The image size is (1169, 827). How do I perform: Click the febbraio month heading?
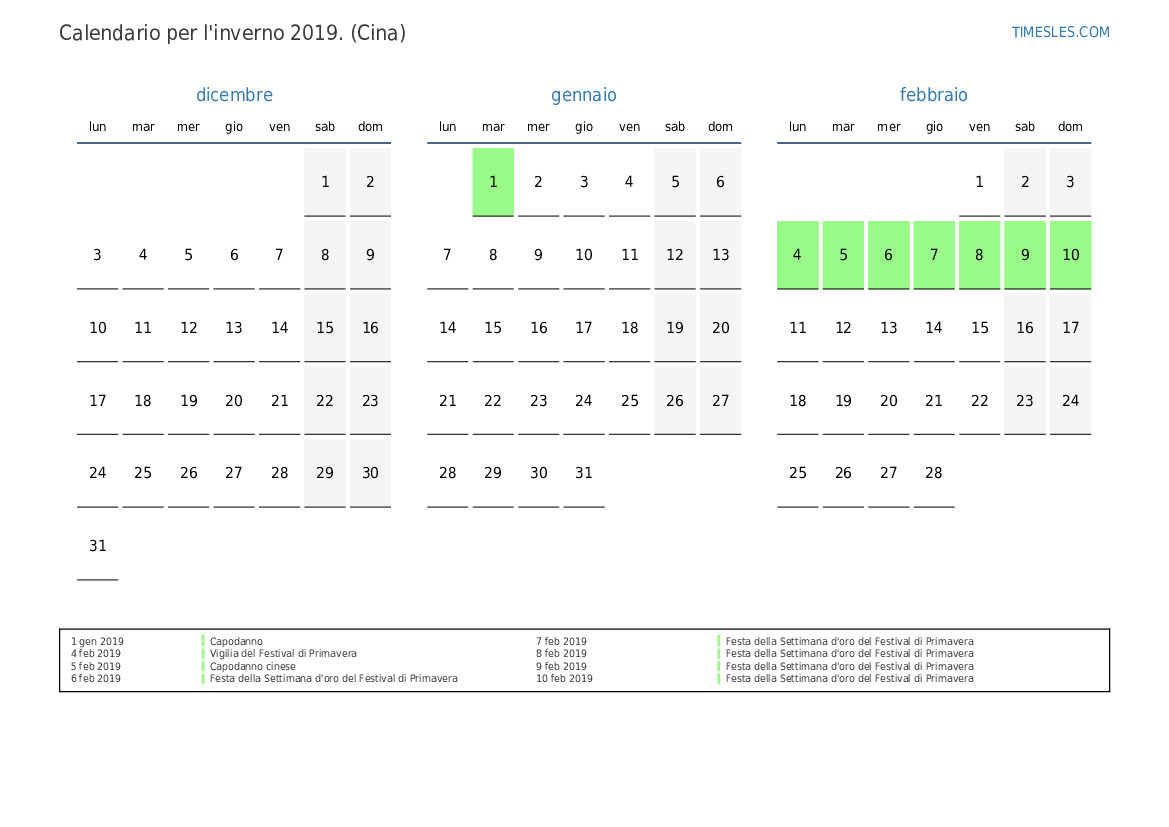933,95
